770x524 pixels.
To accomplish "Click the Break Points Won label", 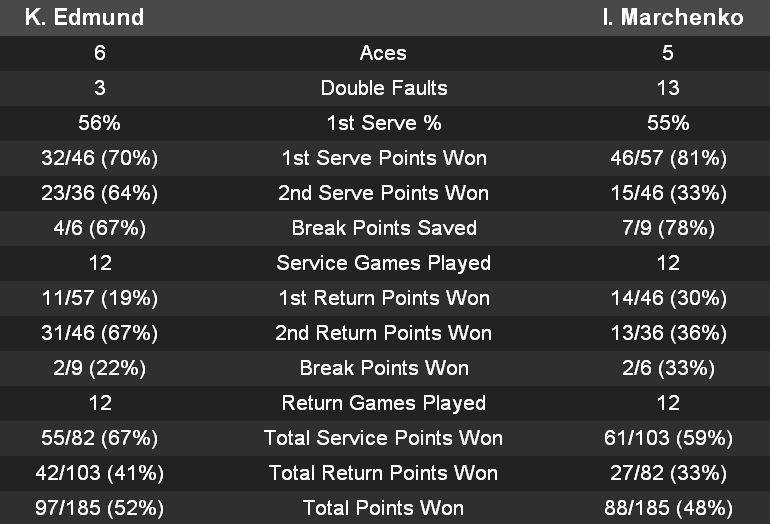I will click(x=383, y=368).
